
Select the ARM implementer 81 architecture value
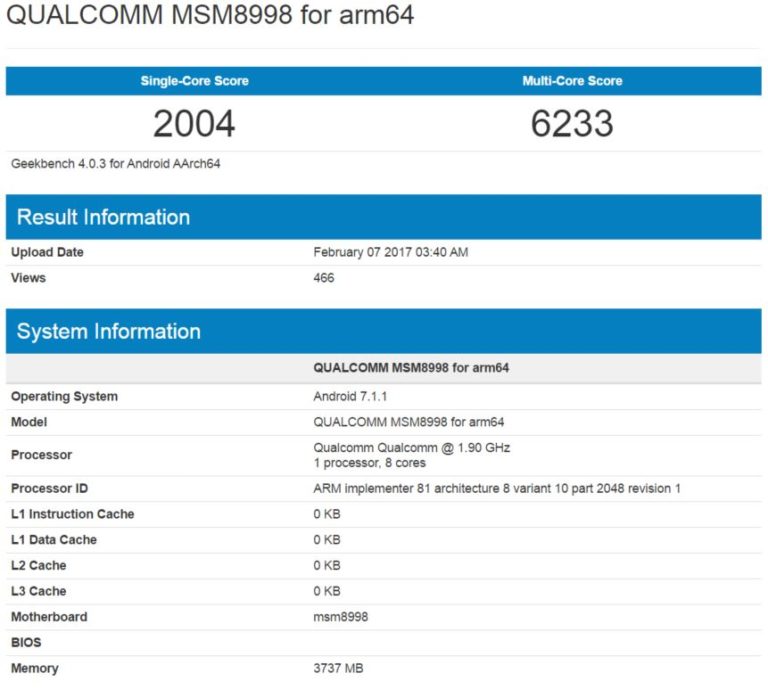pyautogui.click(x=497, y=488)
